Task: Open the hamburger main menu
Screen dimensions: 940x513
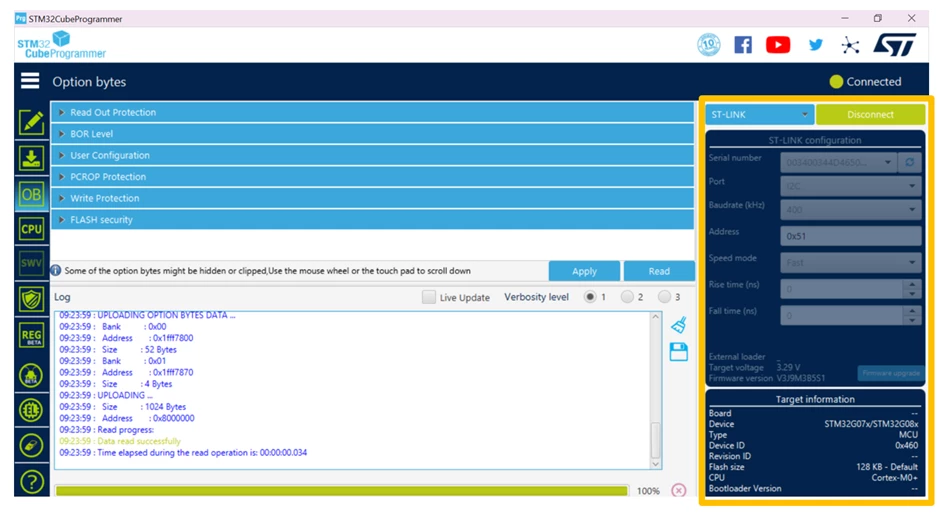Action: 30,81
